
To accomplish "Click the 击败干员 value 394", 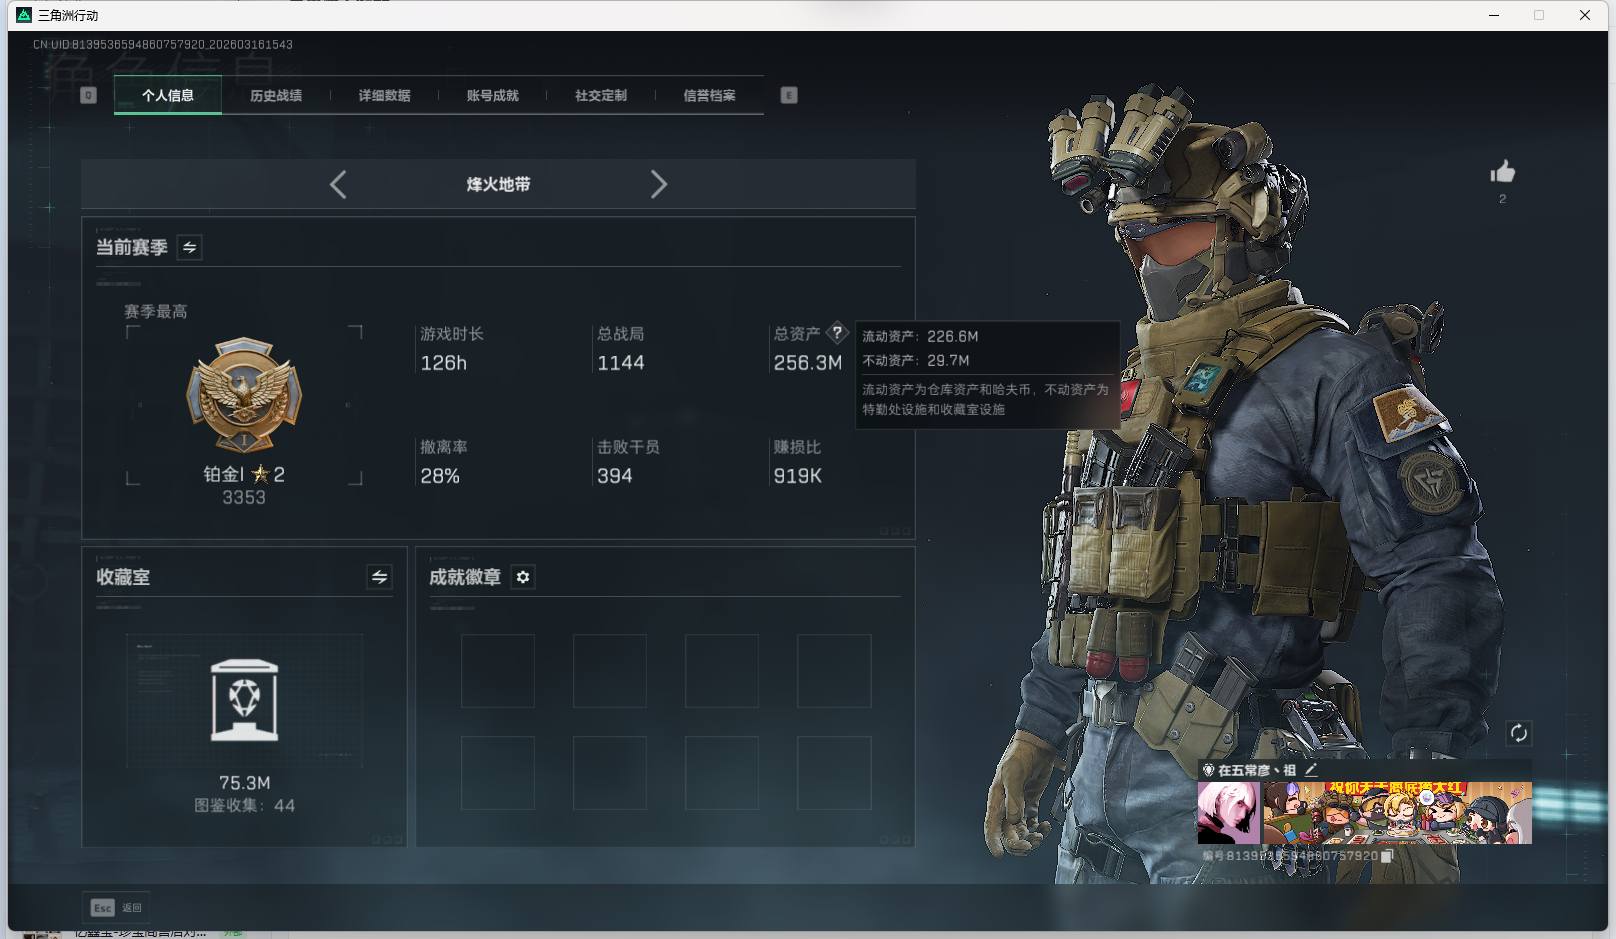I will [615, 476].
